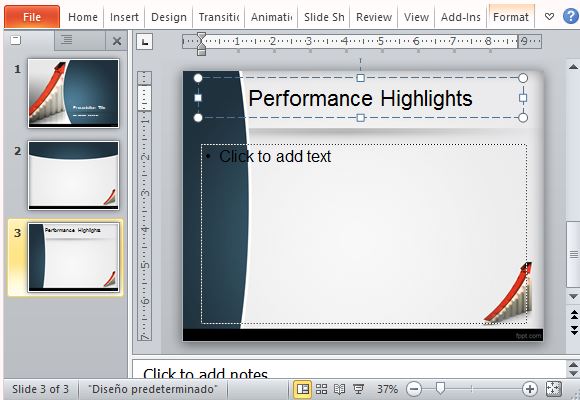Start Slide Show from status bar icon
Image resolution: width=580 pixels, height=400 pixels.
(358, 389)
